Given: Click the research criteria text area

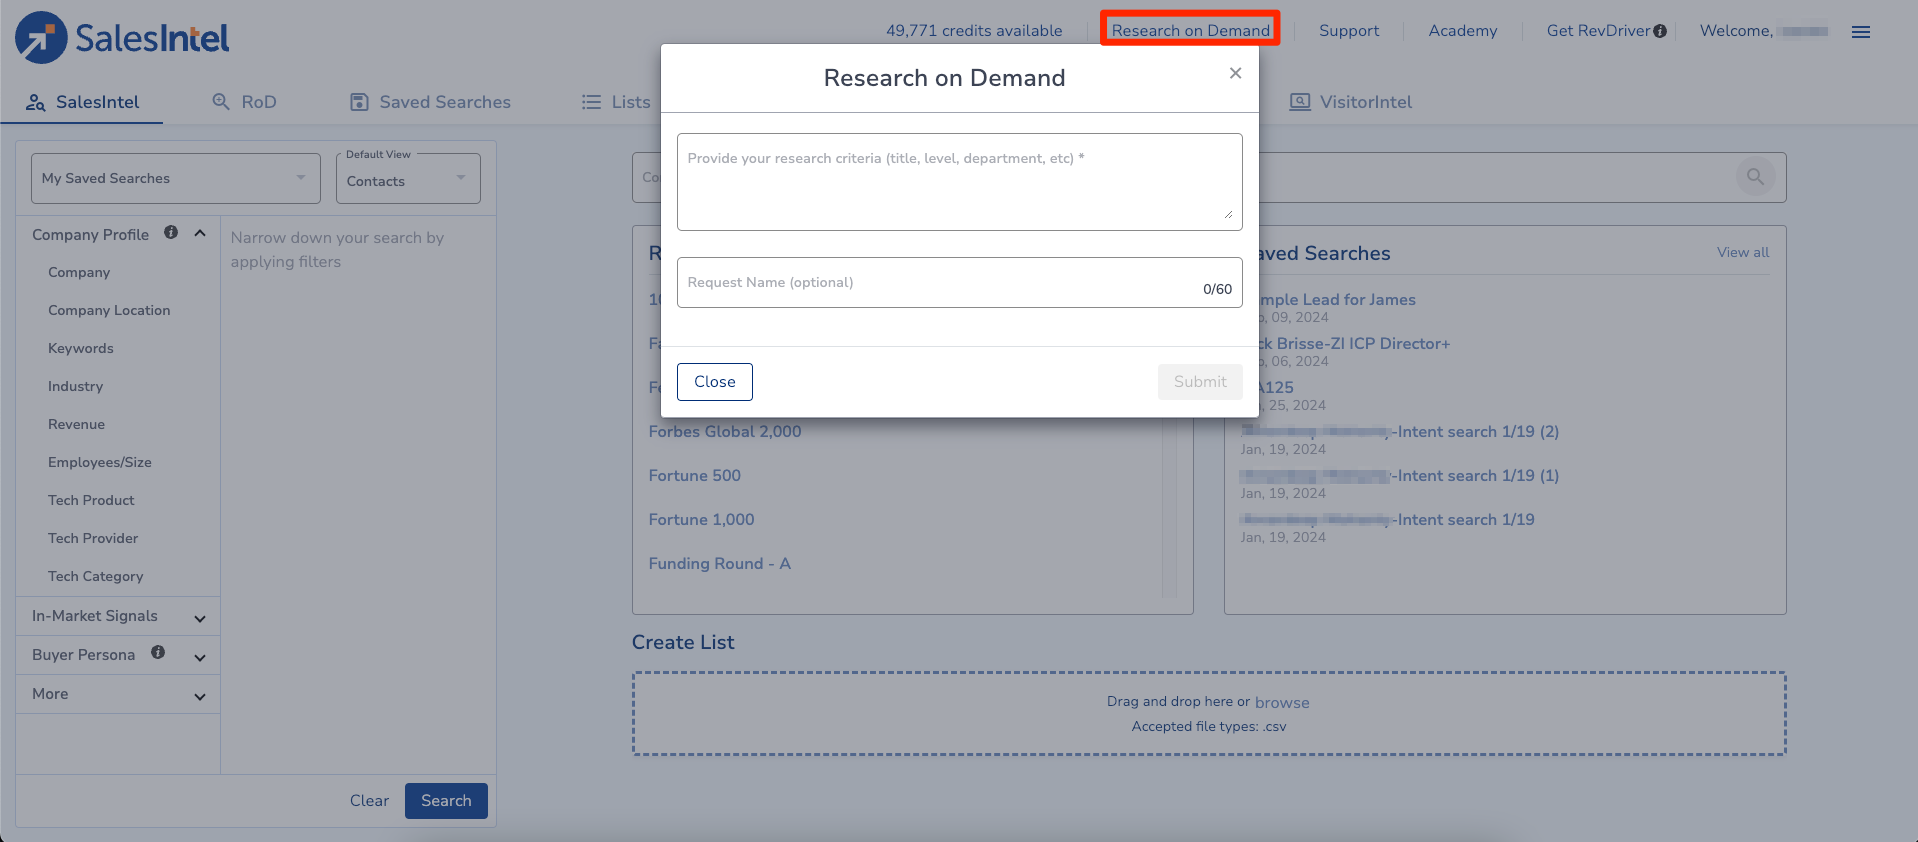Looking at the screenshot, I should coord(960,182).
